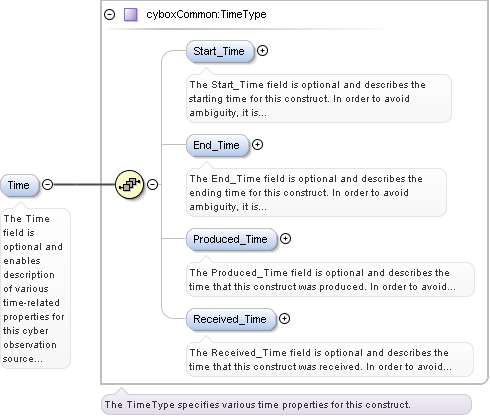
Task: Click the cyboxCommon:TimeType type label
Action: [x=206, y=15]
